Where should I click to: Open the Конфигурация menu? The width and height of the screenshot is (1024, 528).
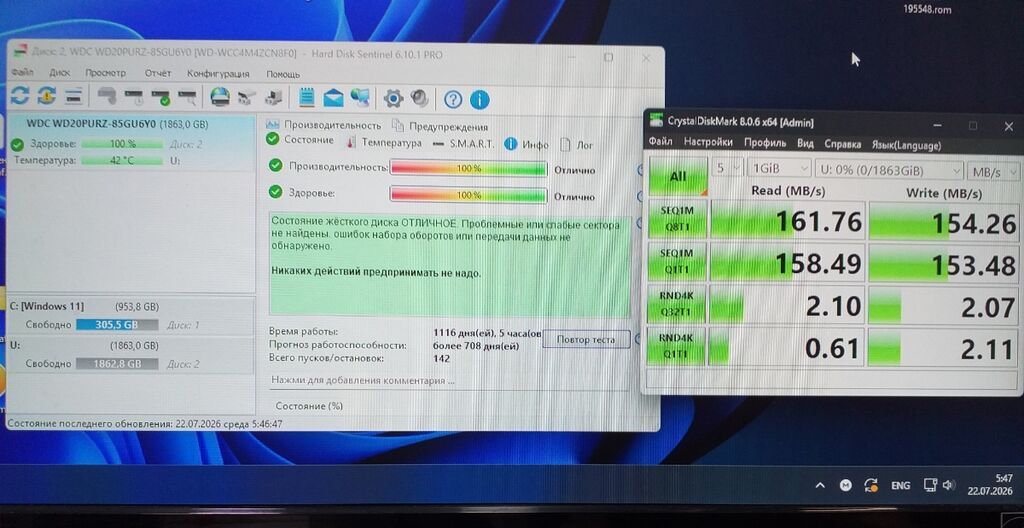tap(218, 74)
